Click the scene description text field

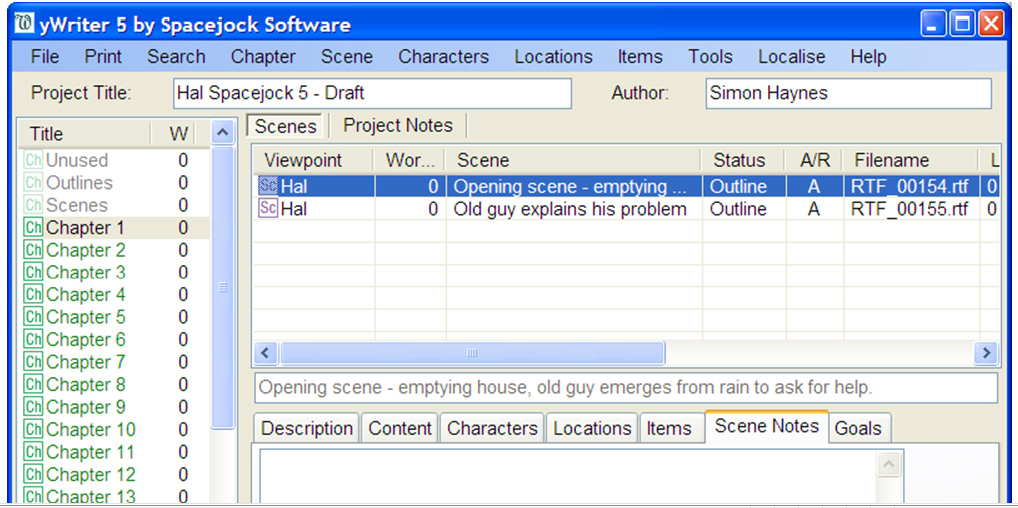[626, 388]
